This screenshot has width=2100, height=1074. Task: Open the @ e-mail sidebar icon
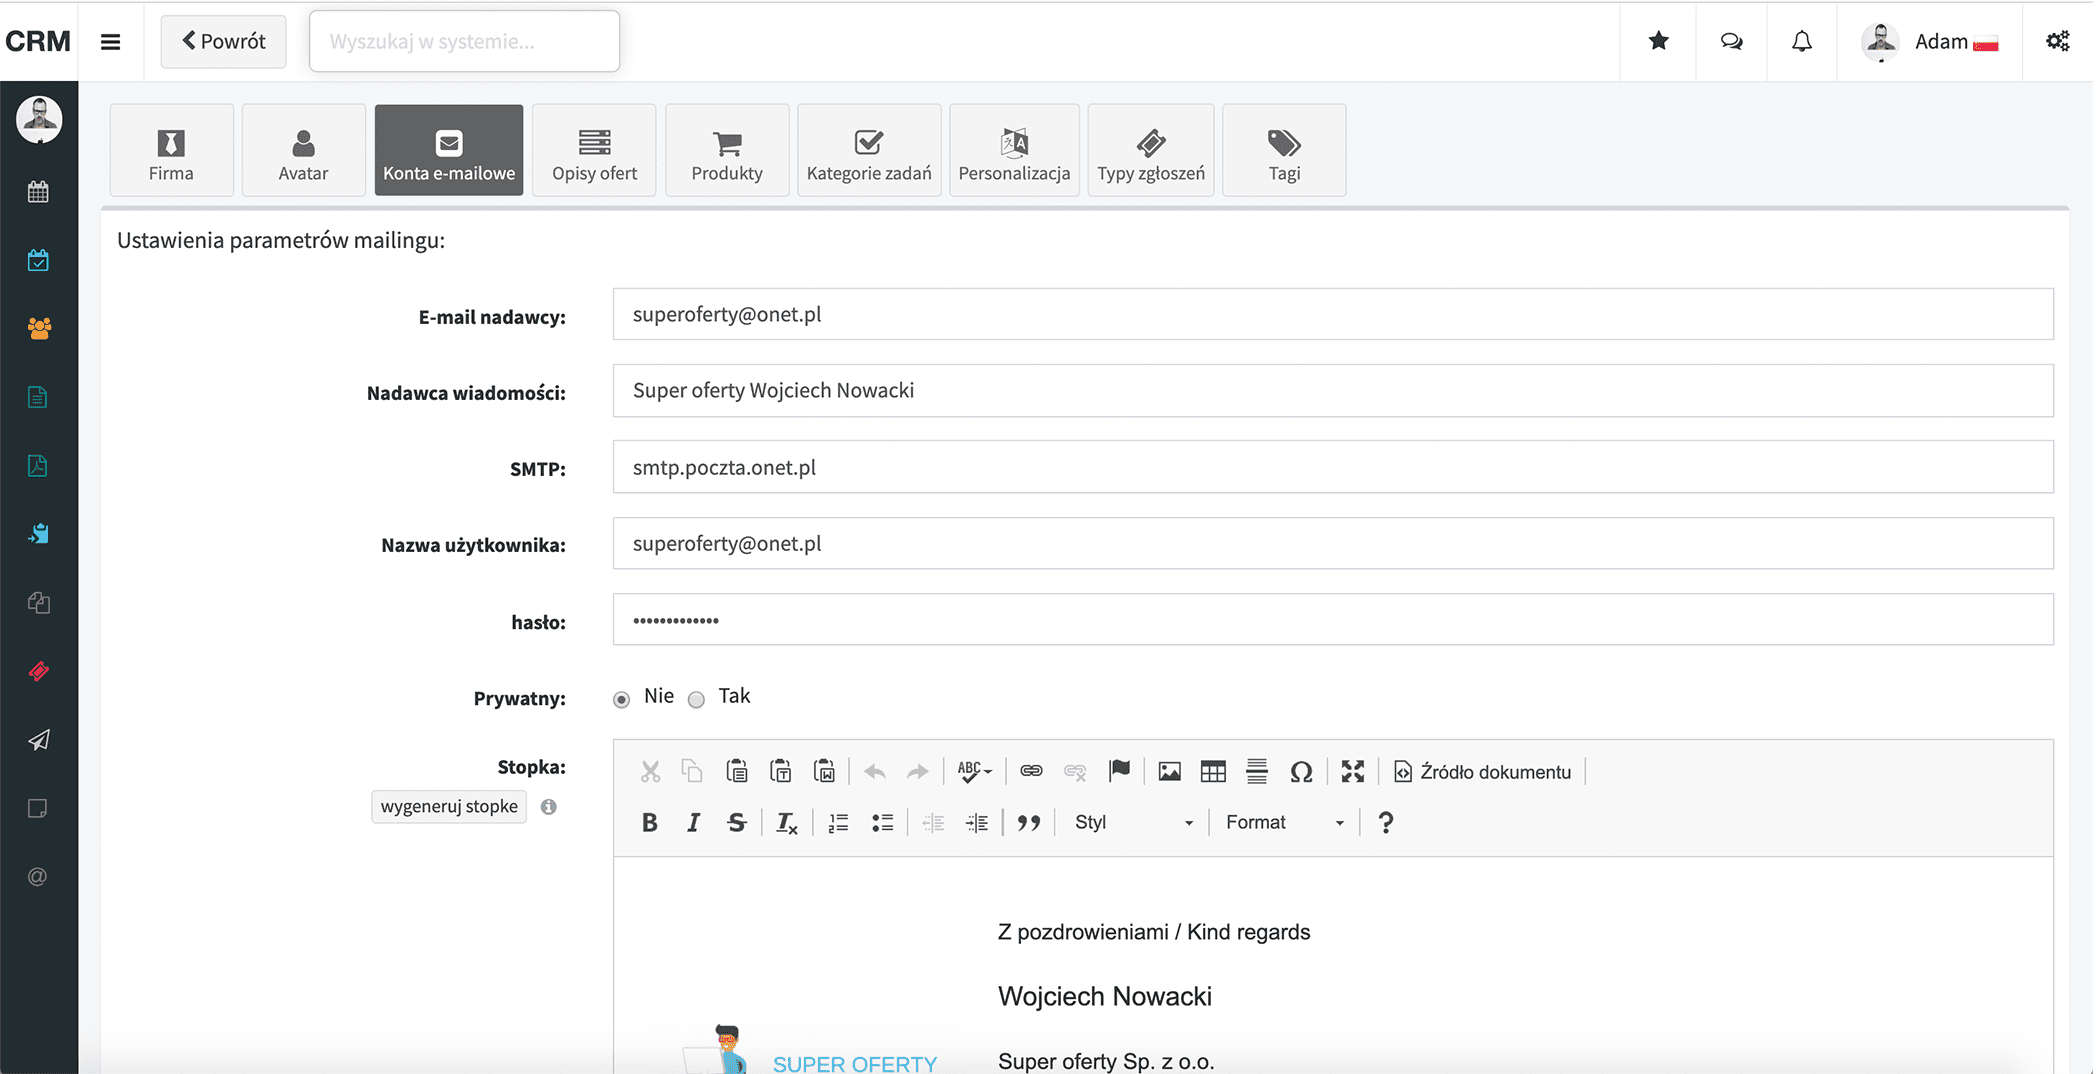click(x=38, y=877)
